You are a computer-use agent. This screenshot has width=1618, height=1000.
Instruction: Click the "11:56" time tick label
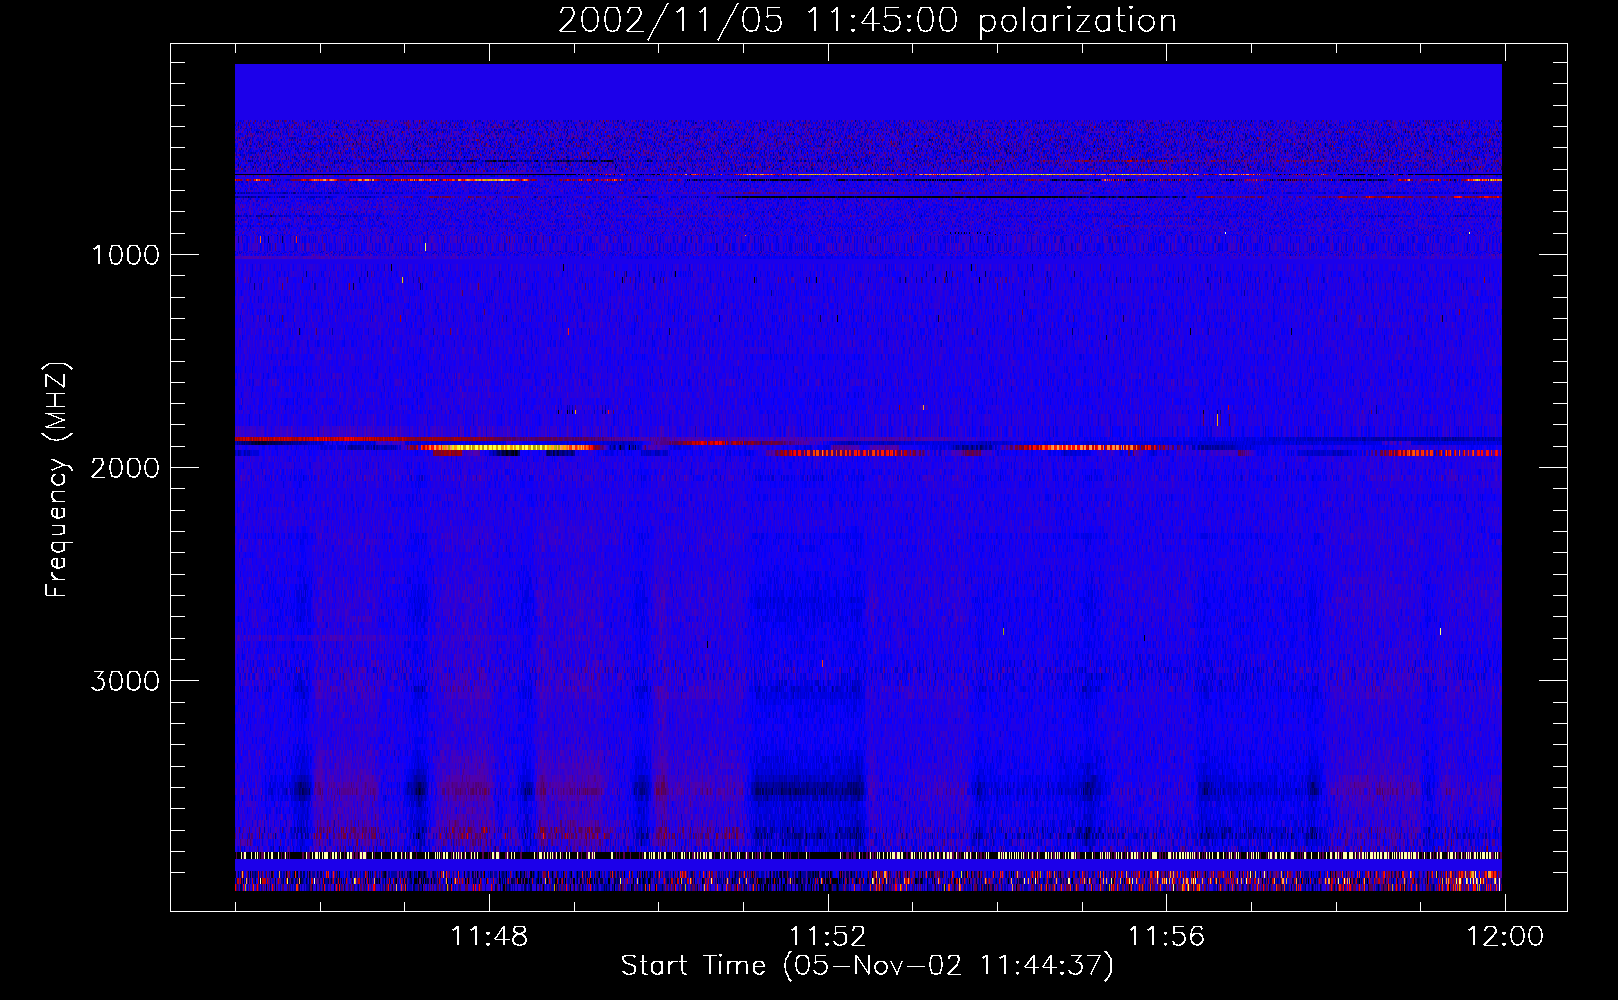[1166, 937]
